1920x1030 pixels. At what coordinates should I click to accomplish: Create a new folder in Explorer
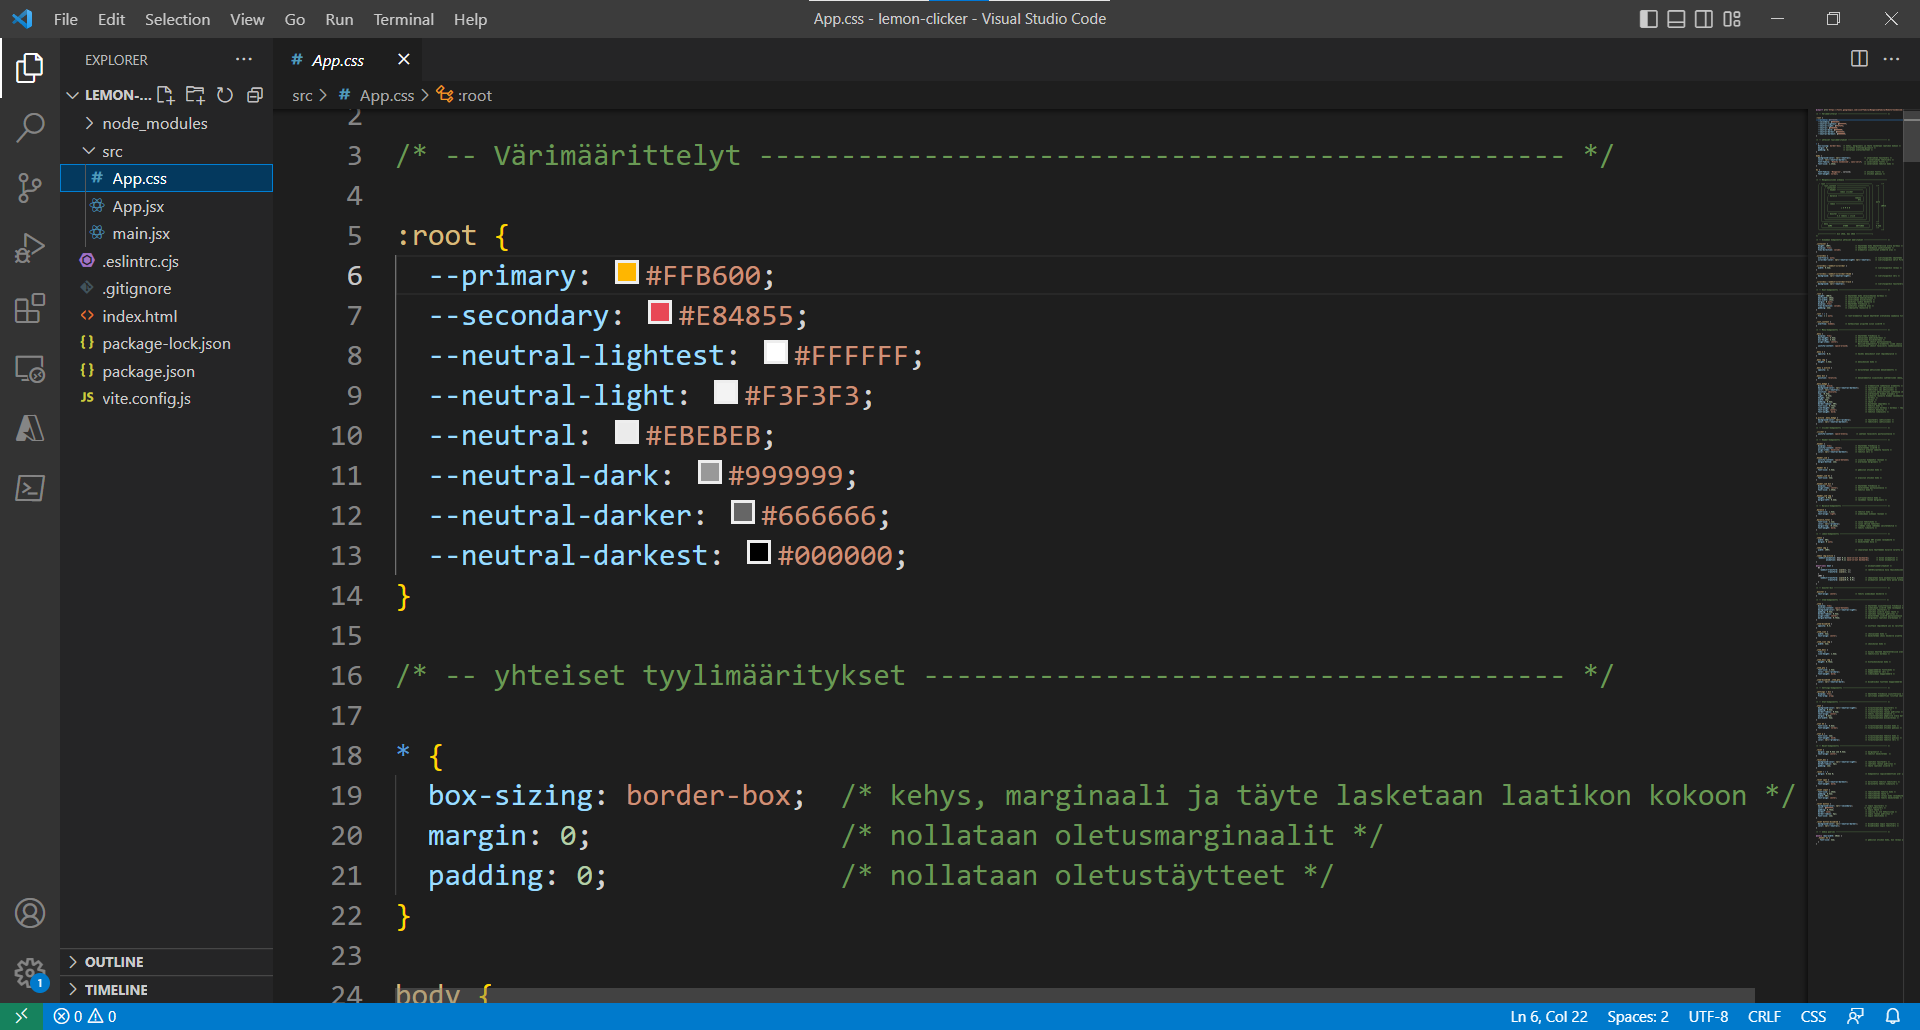point(196,95)
